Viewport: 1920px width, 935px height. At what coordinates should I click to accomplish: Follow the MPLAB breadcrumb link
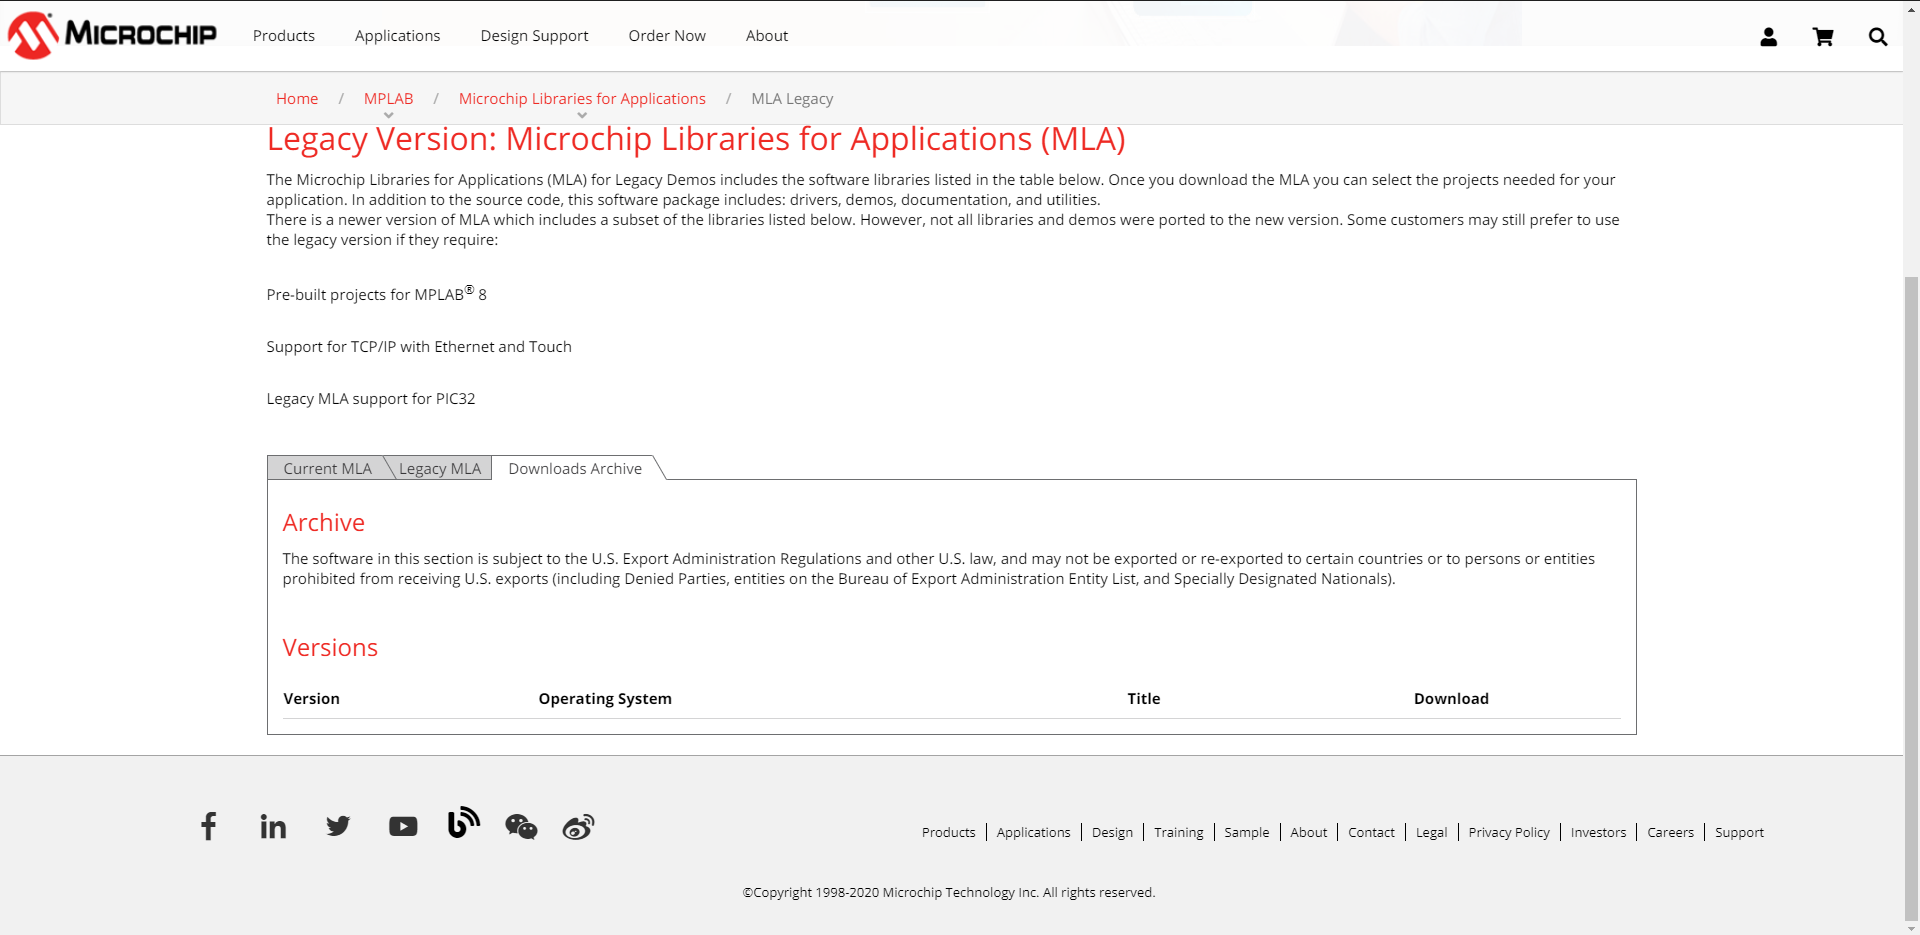(388, 98)
